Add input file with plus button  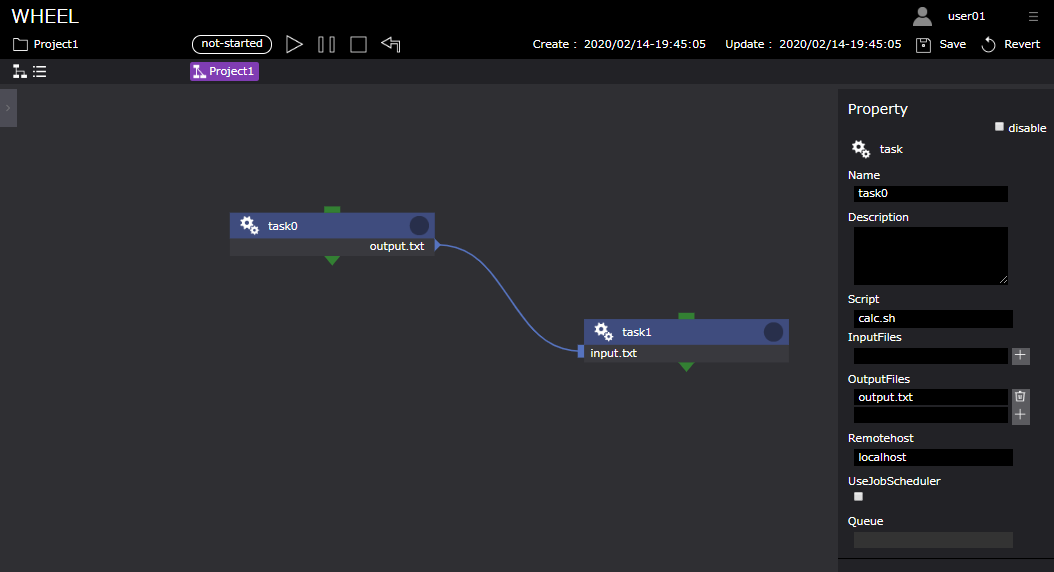tap(1020, 355)
